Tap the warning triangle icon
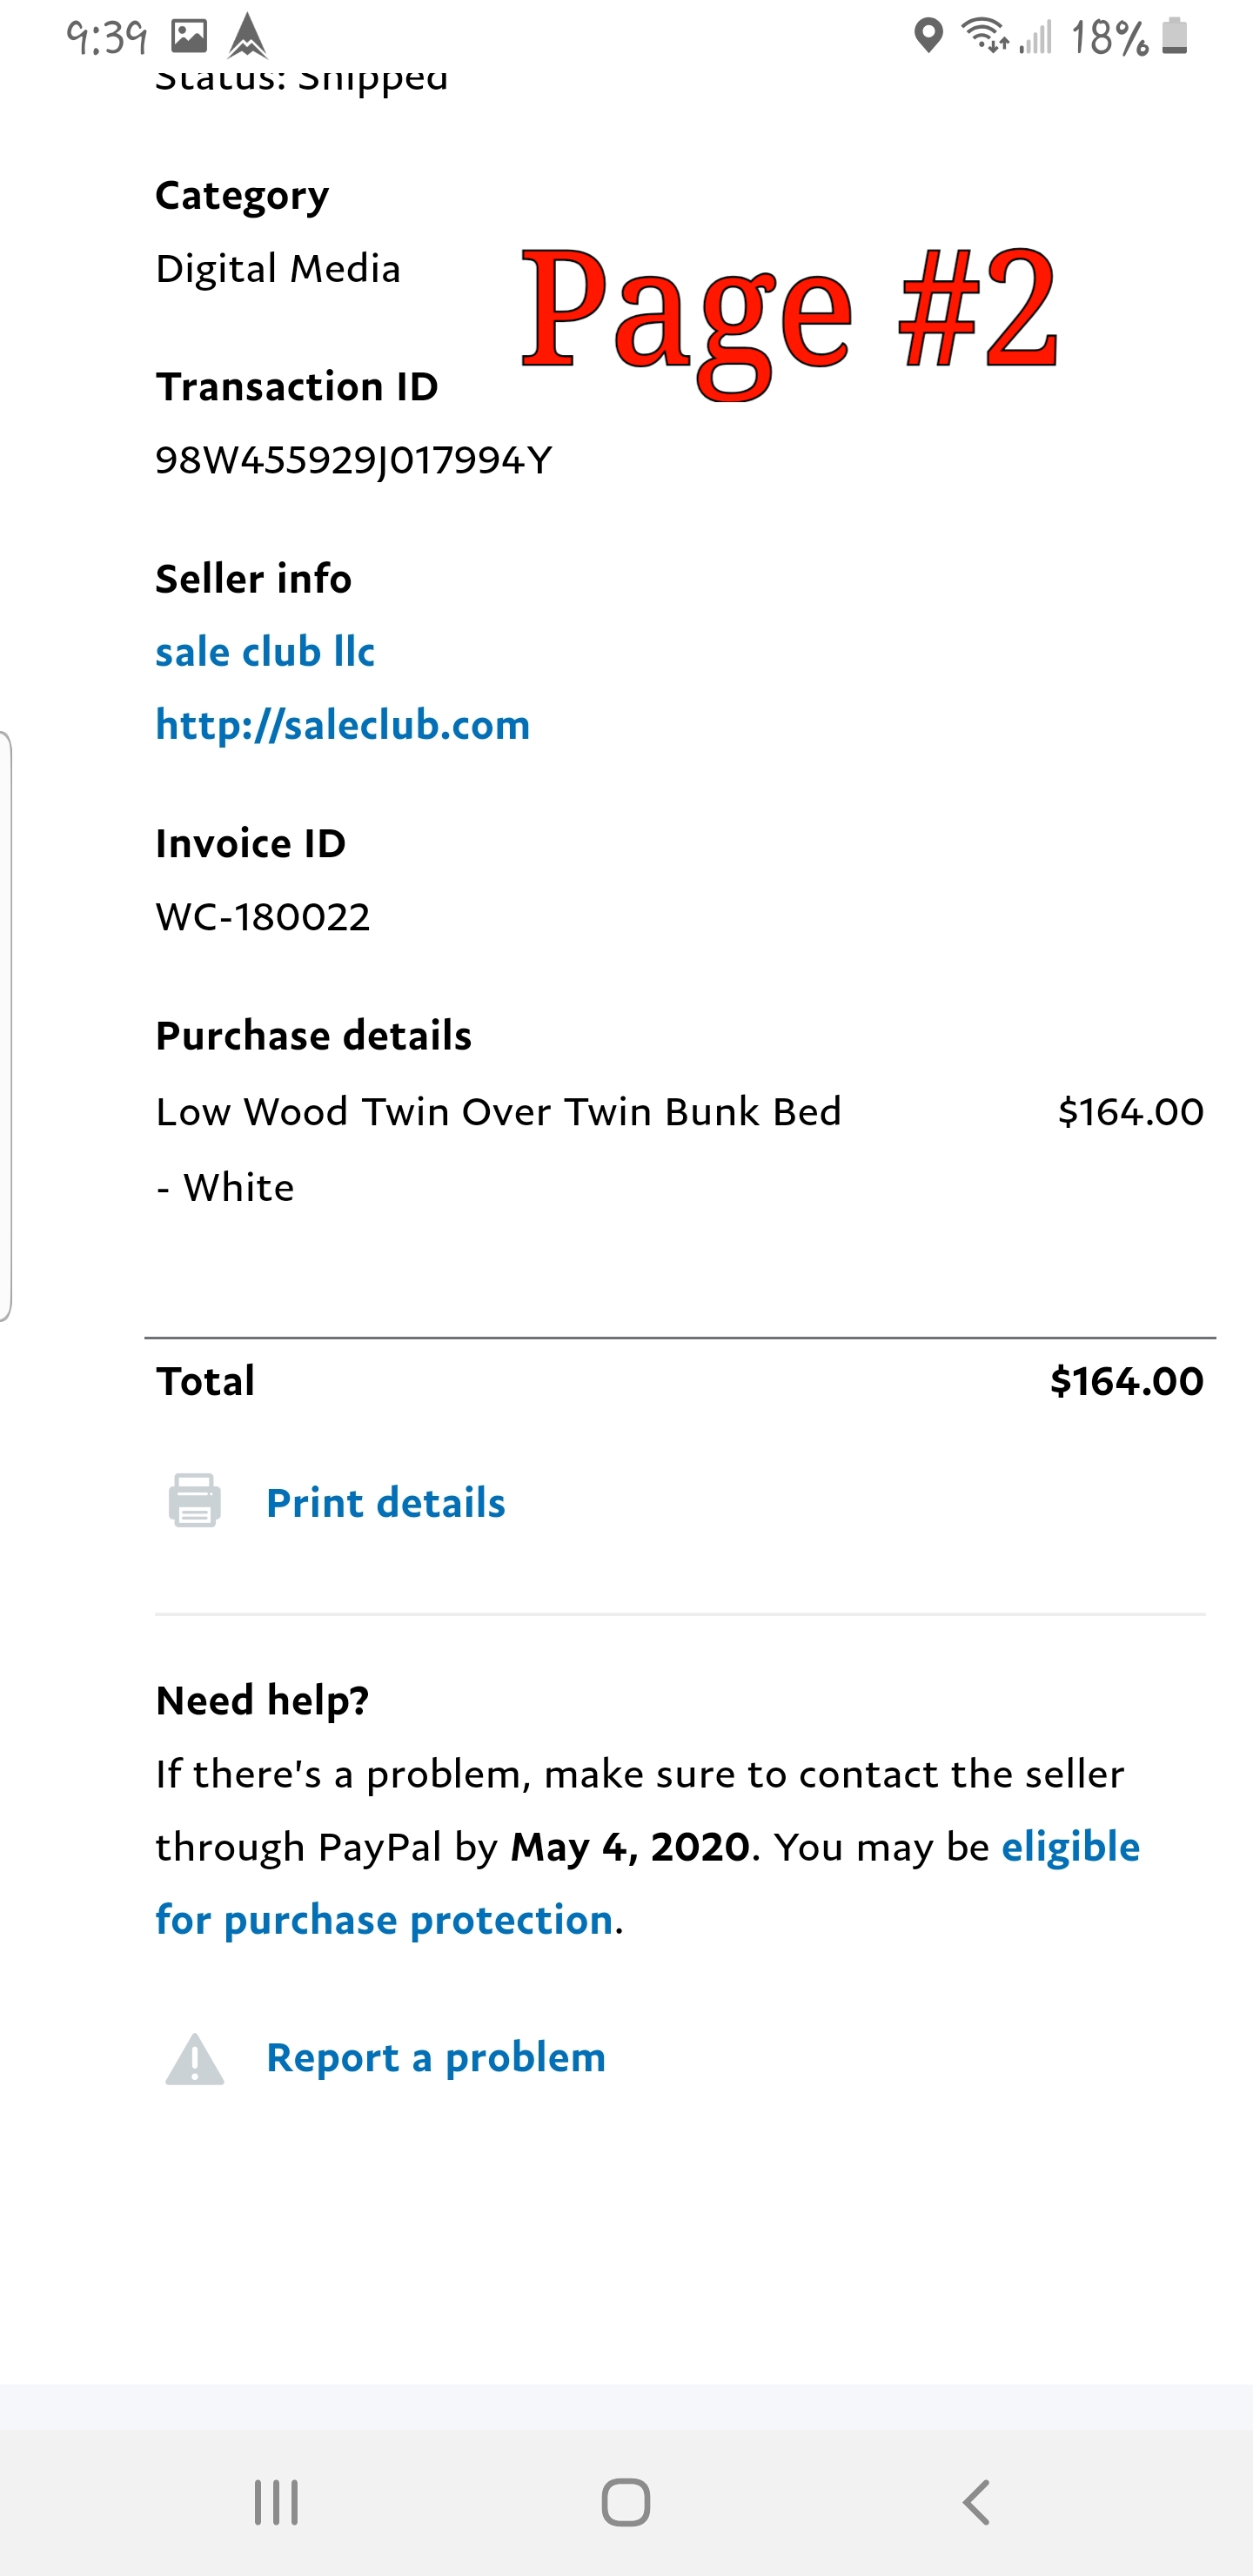 coord(194,2059)
